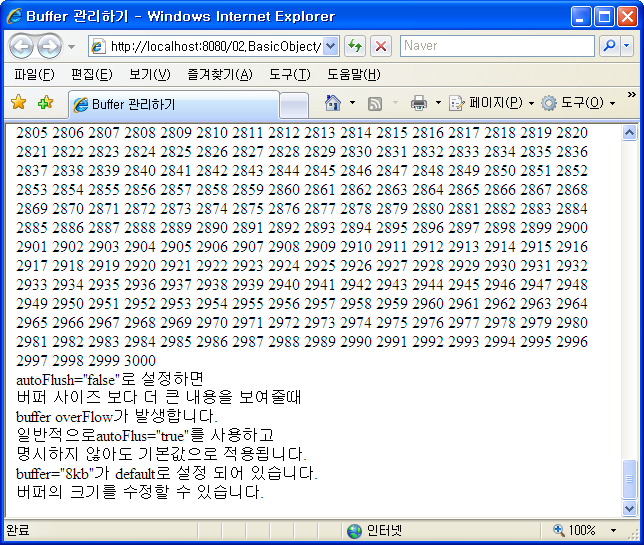This screenshot has height=545, width=644.
Task: Open Favorites Center star icon
Action: (x=19, y=102)
